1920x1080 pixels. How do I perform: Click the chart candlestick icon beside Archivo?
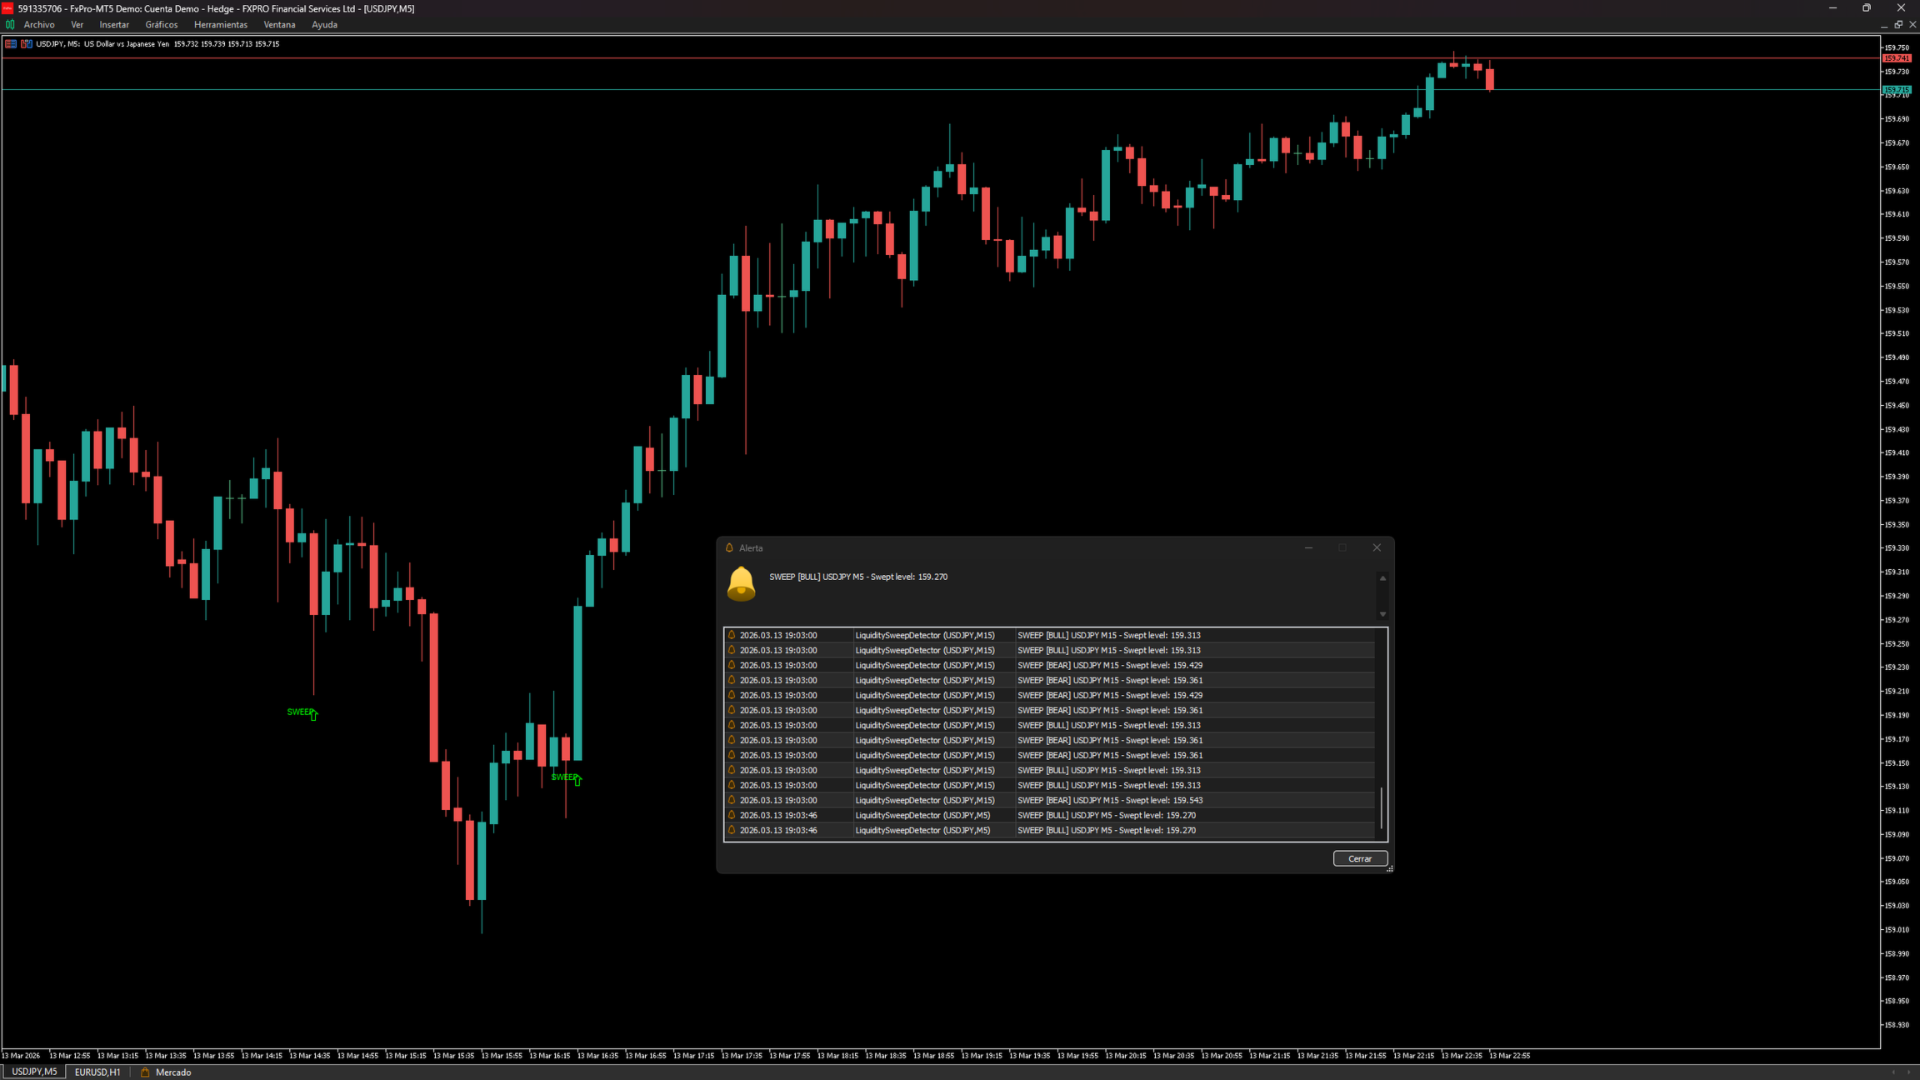tap(10, 25)
